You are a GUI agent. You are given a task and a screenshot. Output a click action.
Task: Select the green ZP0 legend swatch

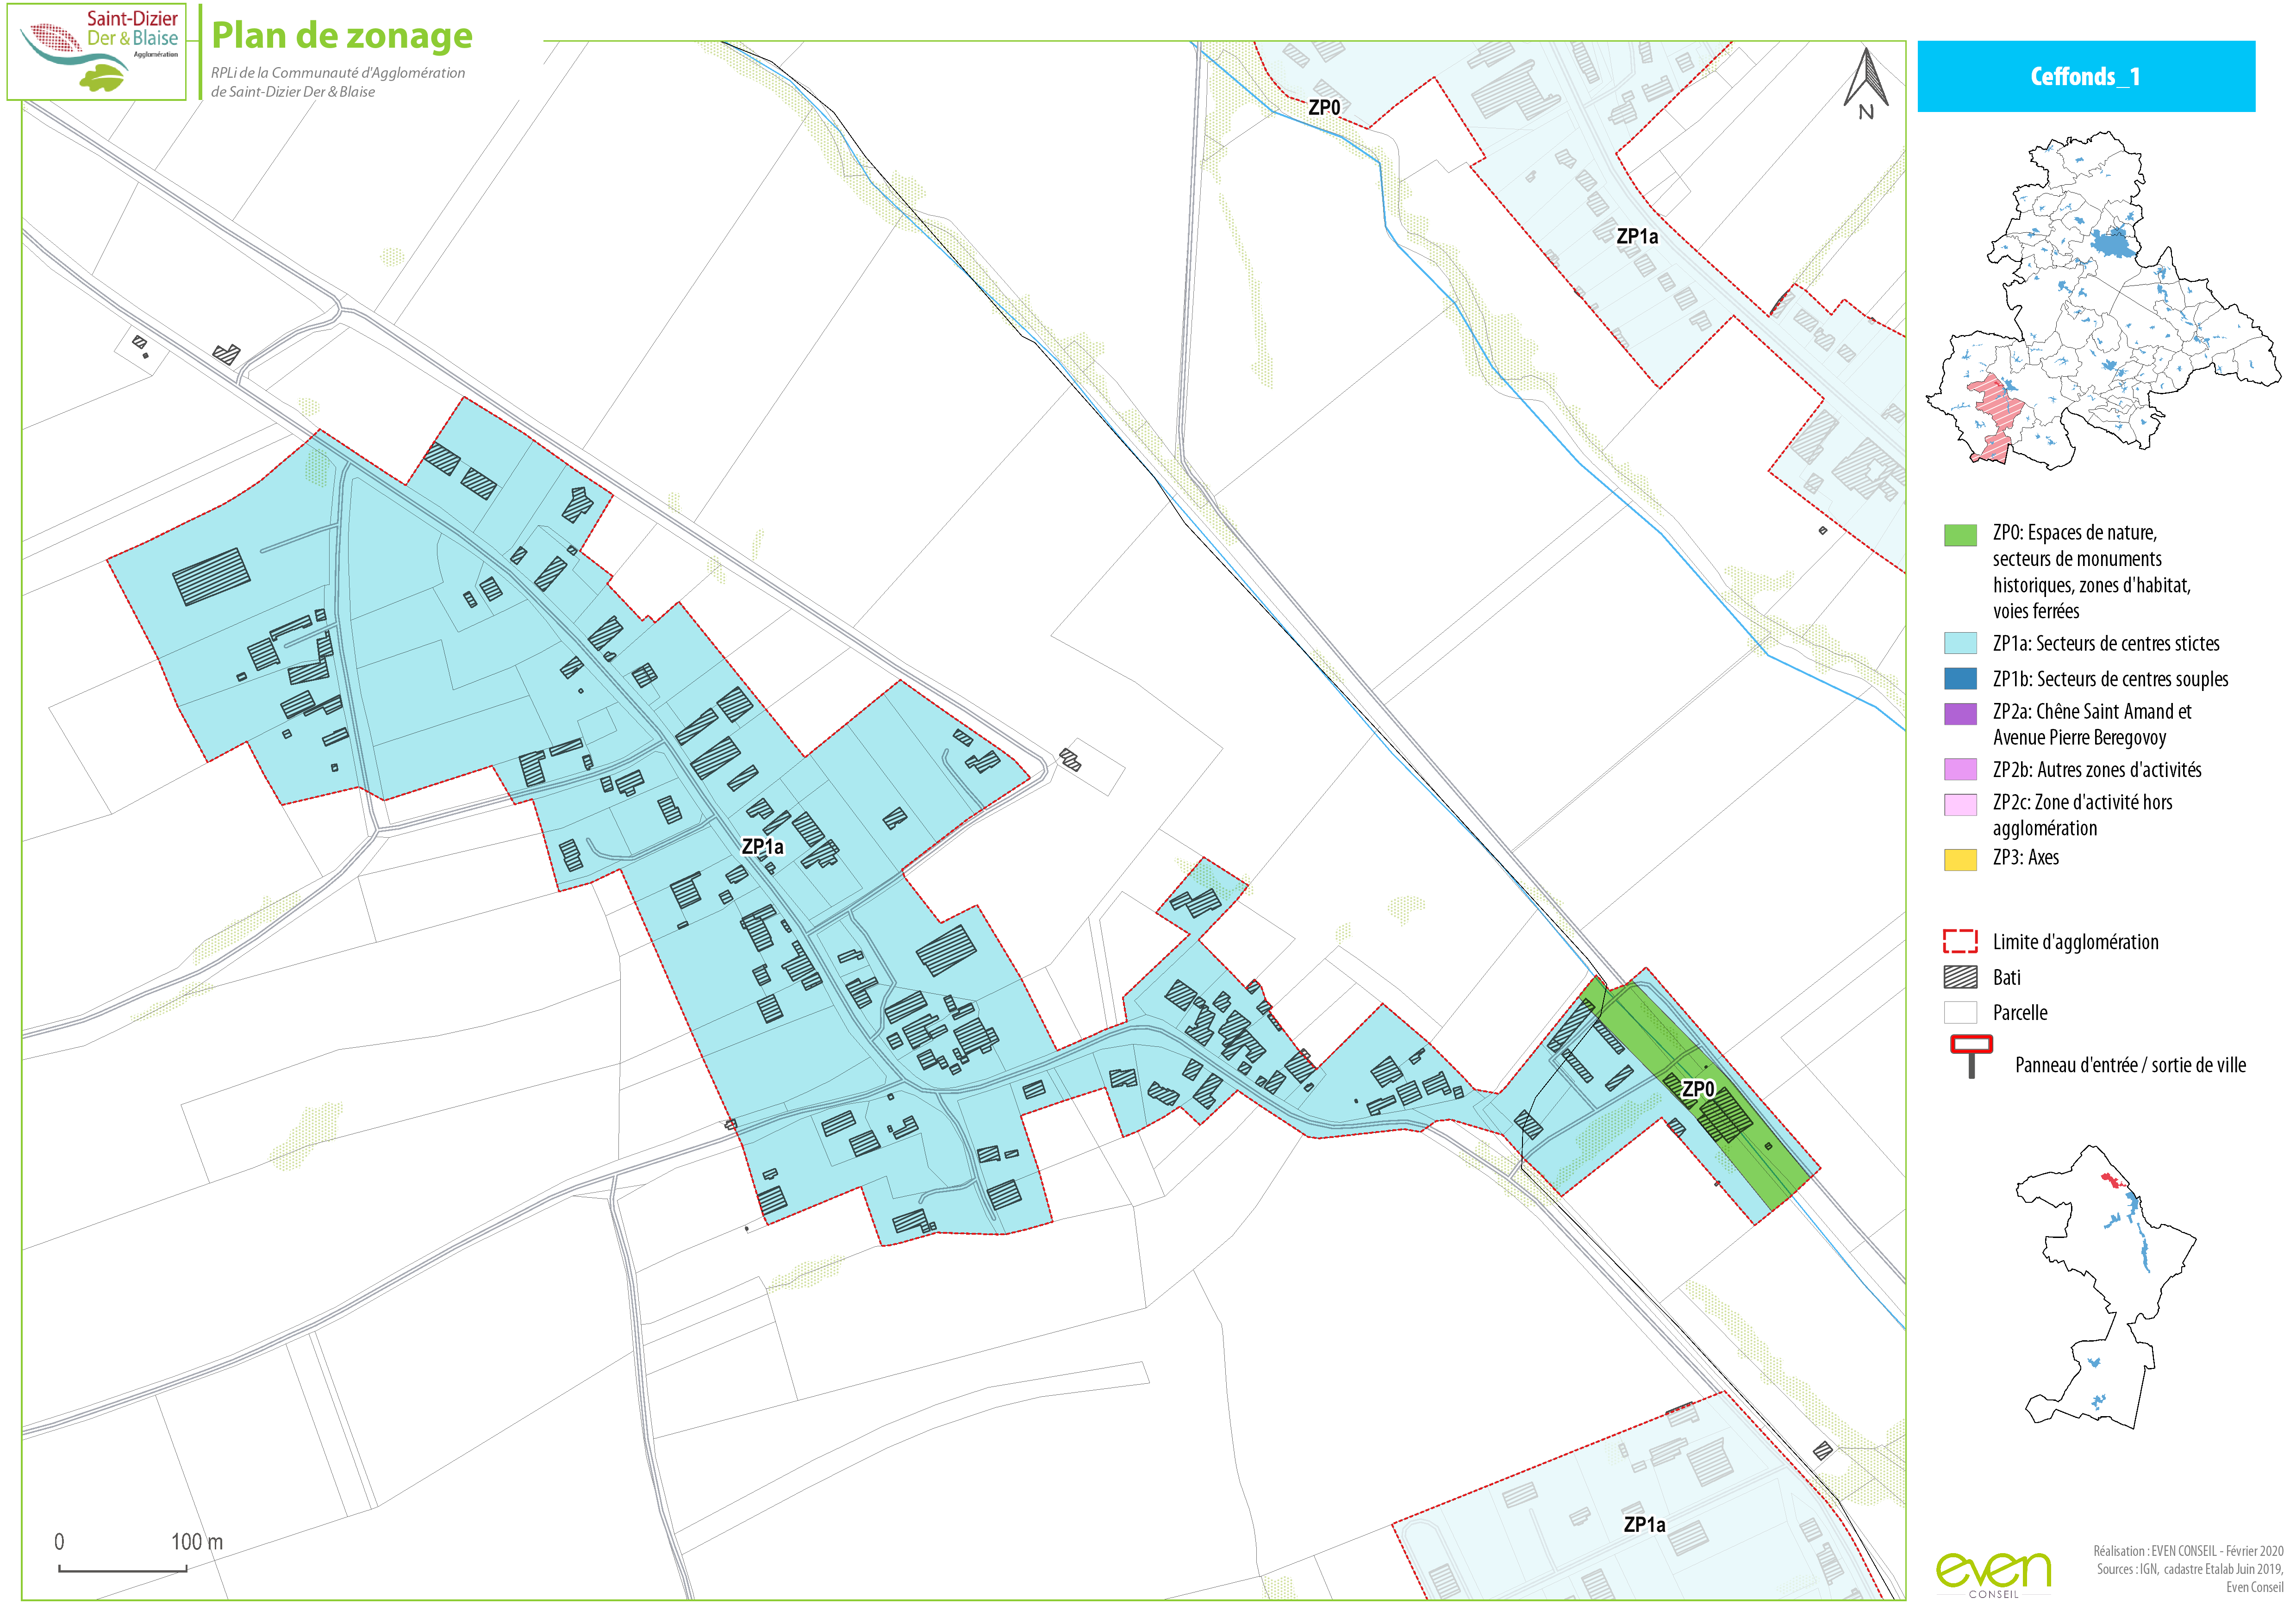point(1960,535)
